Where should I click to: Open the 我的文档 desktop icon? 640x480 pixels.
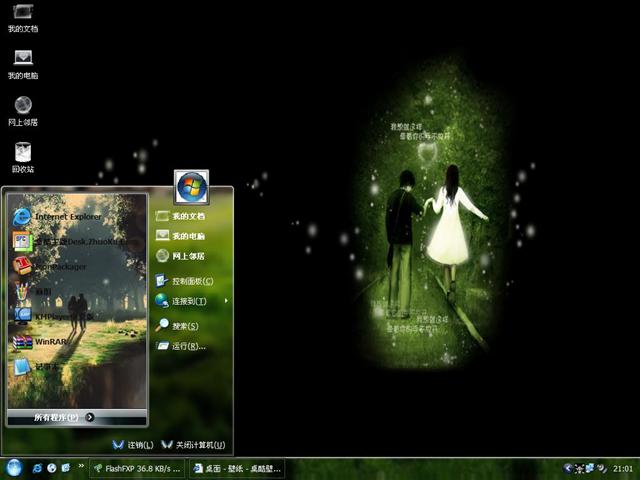(x=23, y=18)
